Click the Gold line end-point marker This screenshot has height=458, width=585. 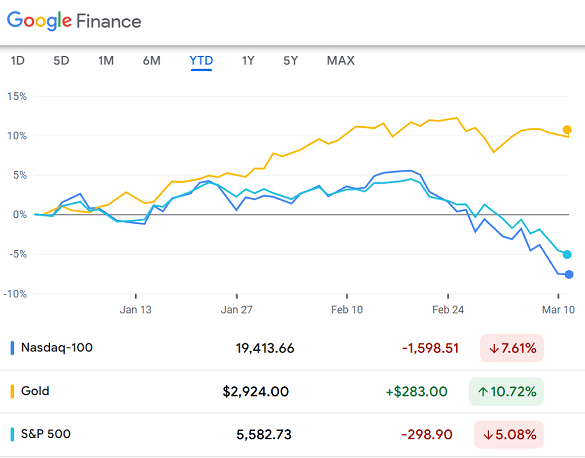(x=567, y=130)
